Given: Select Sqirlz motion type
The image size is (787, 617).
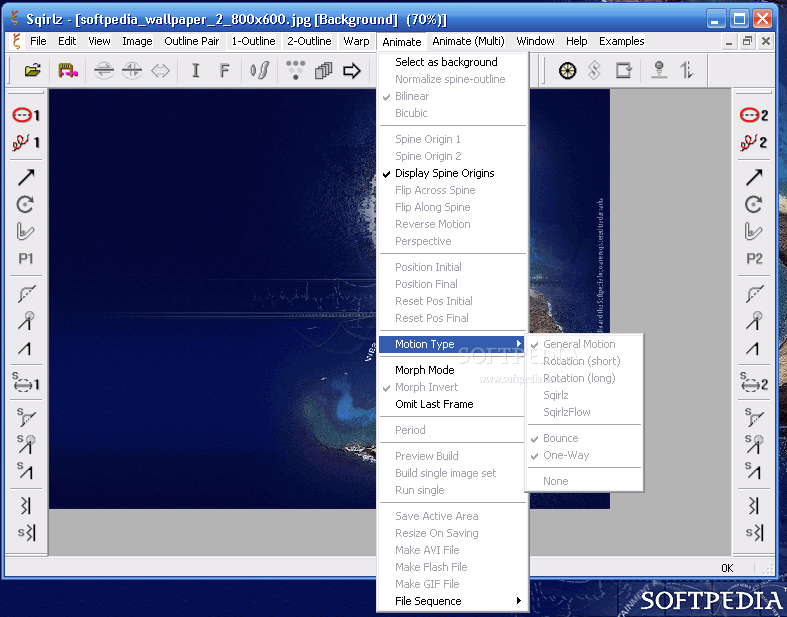Looking at the screenshot, I should [556, 395].
